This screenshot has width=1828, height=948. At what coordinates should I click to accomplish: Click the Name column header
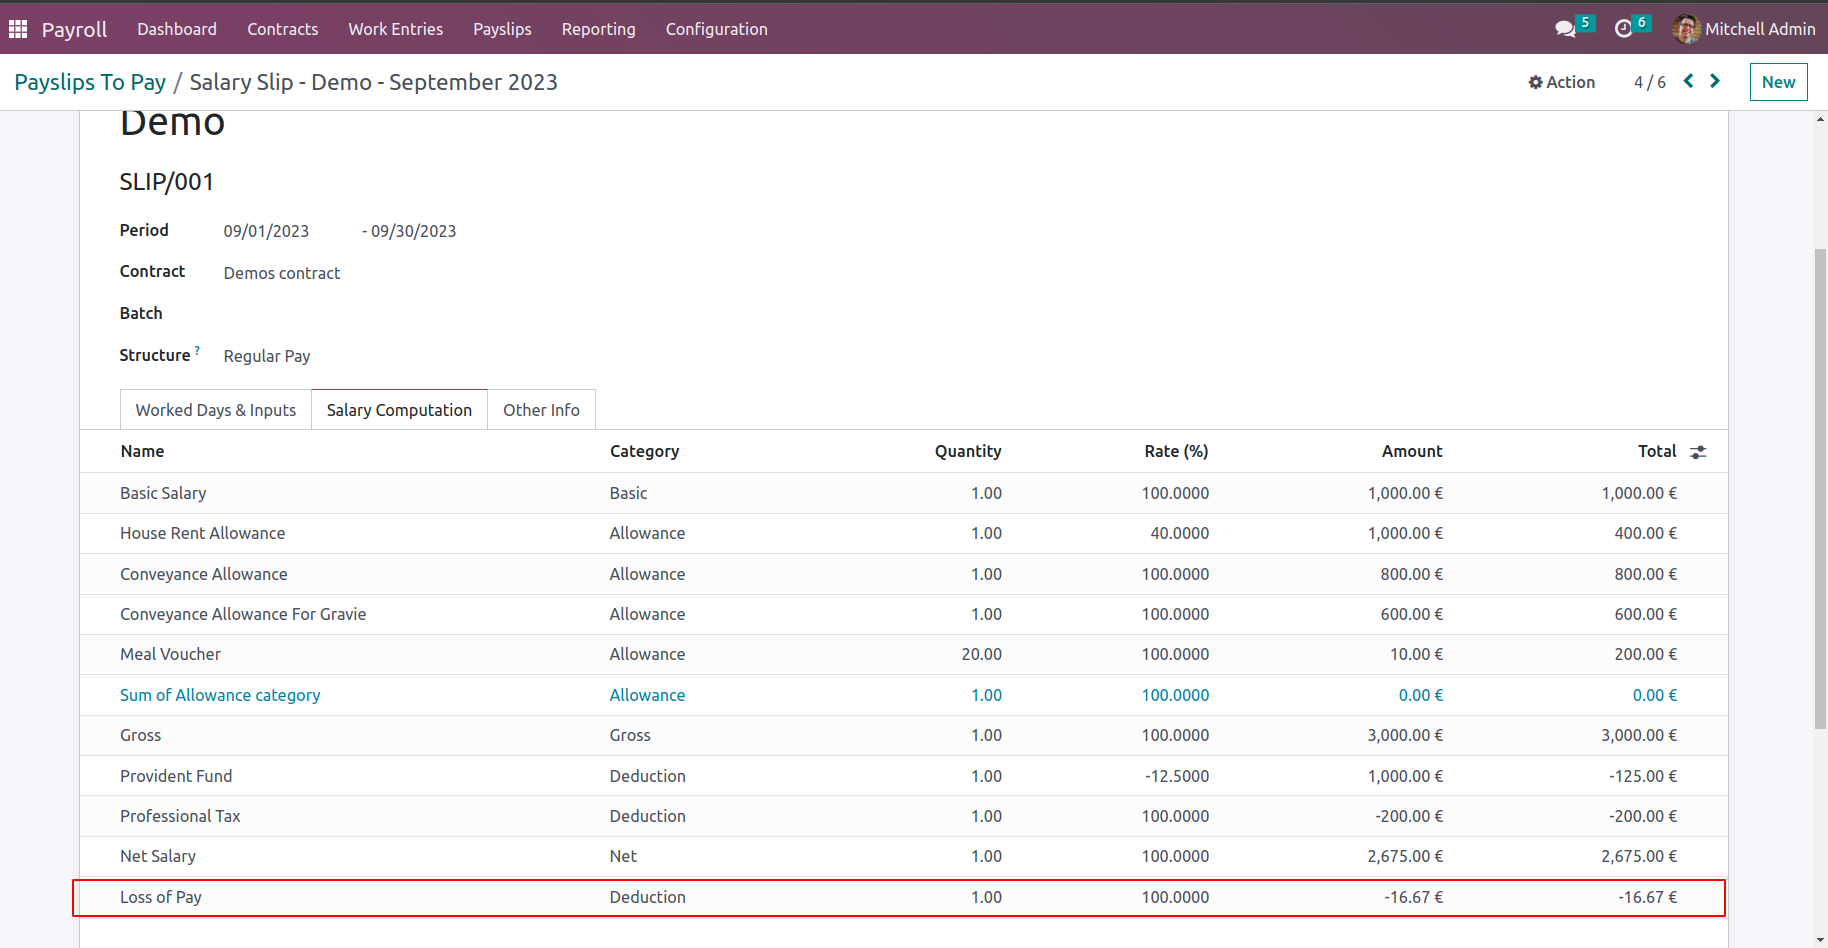(x=142, y=451)
